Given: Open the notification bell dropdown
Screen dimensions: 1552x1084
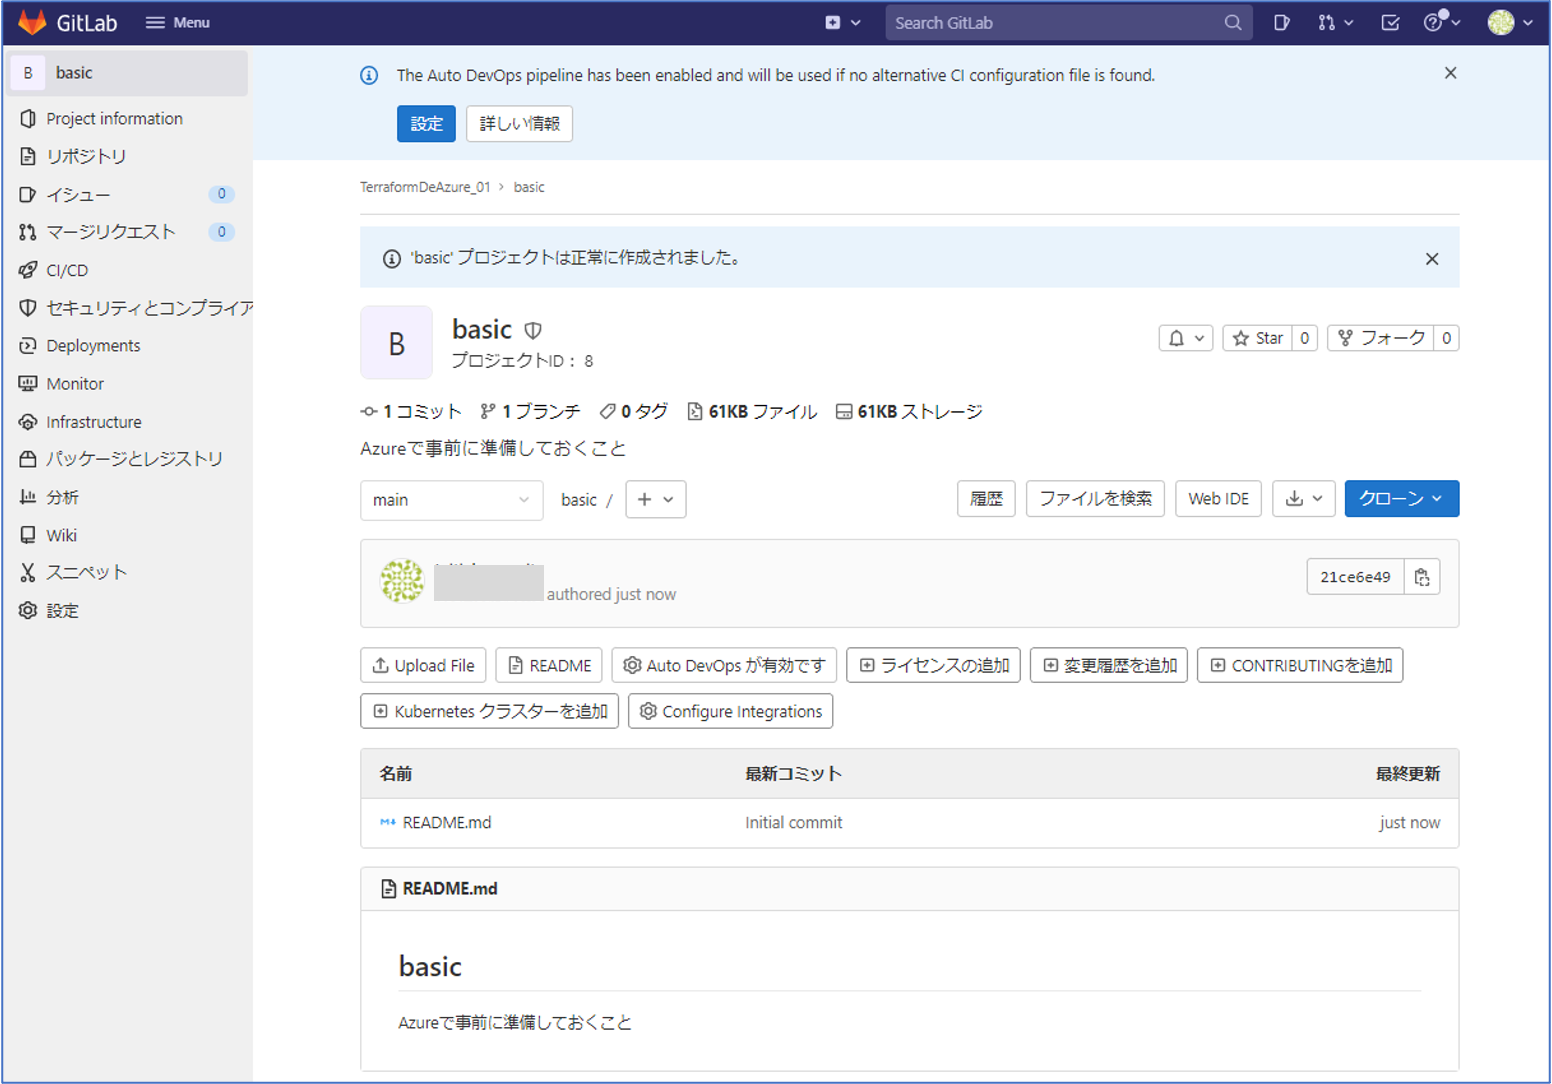Looking at the screenshot, I should click(x=1186, y=338).
